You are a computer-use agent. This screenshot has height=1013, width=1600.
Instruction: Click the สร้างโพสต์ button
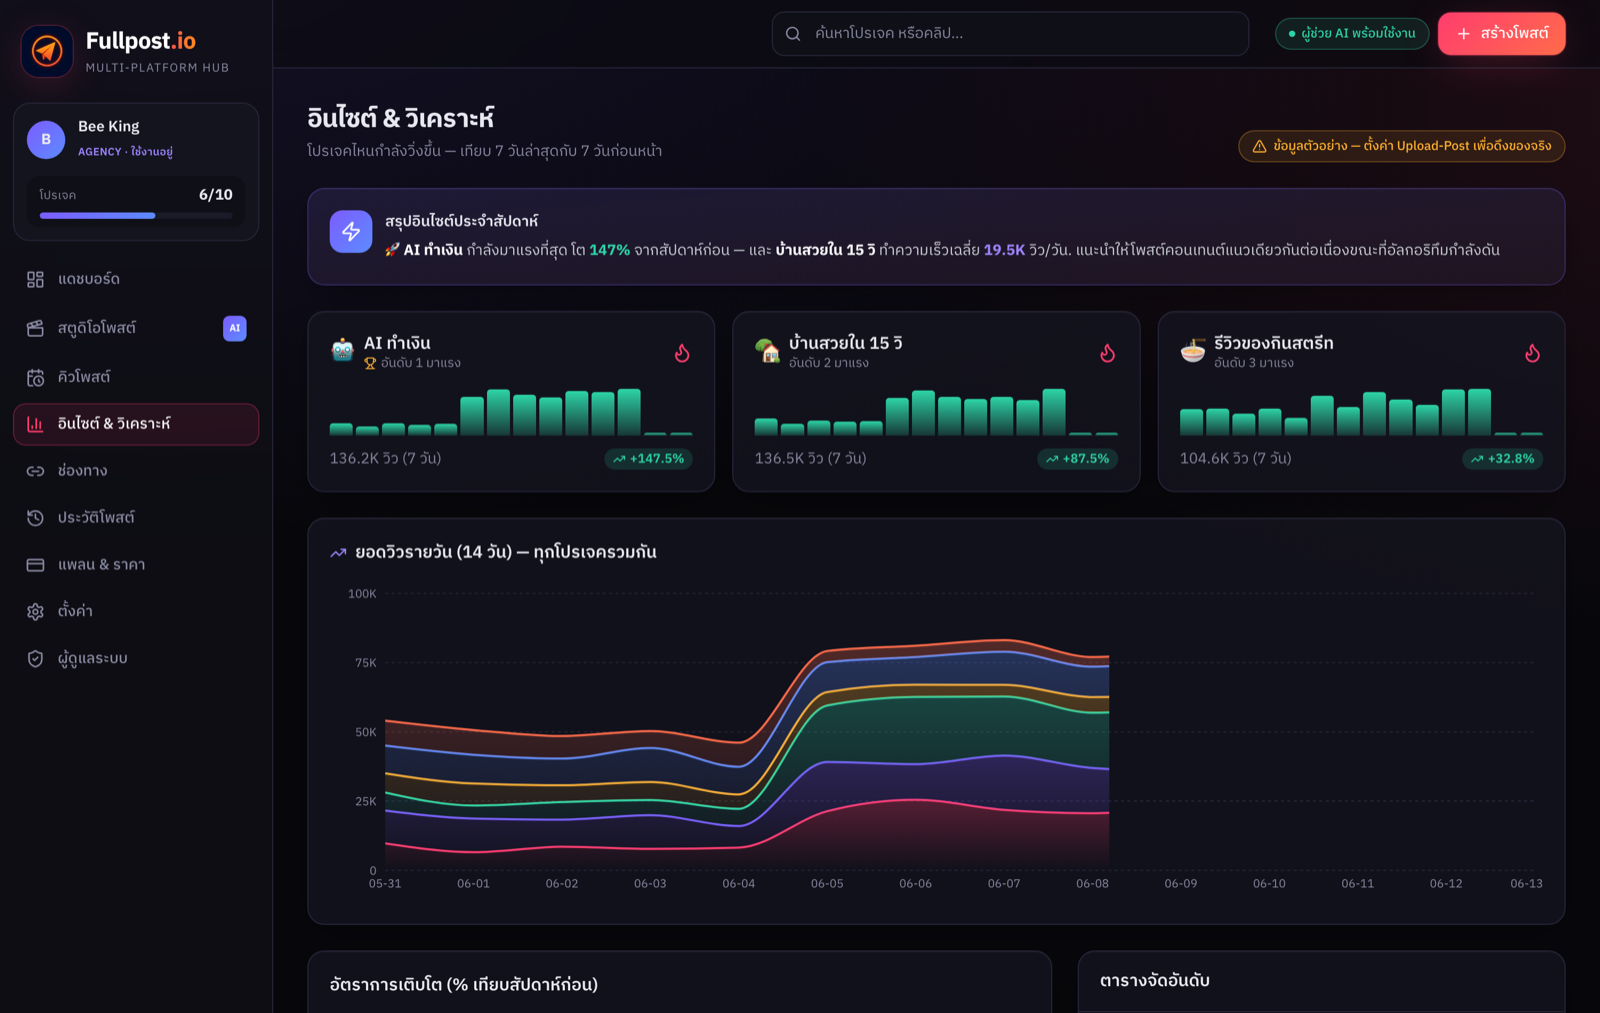tap(1502, 34)
